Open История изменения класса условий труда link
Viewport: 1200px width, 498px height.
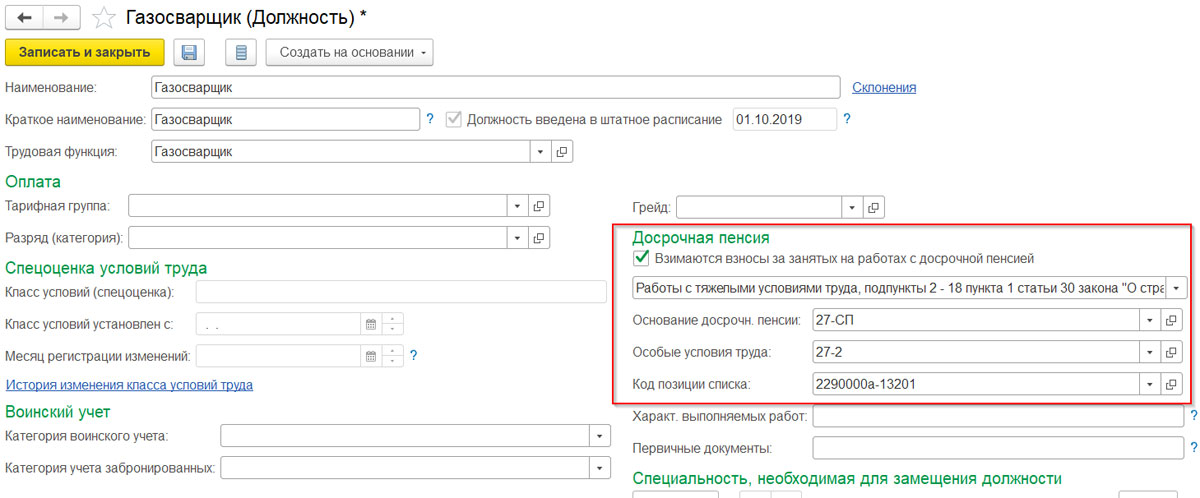129,385
